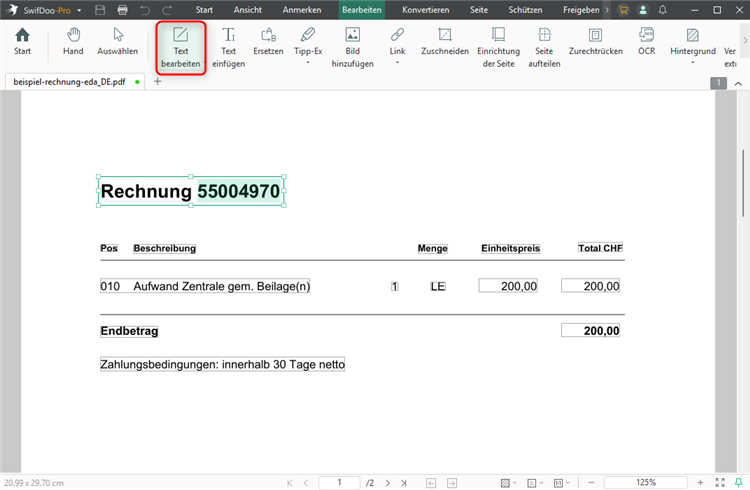Click the page count badge 1
This screenshot has height=490, width=750.
718,83
